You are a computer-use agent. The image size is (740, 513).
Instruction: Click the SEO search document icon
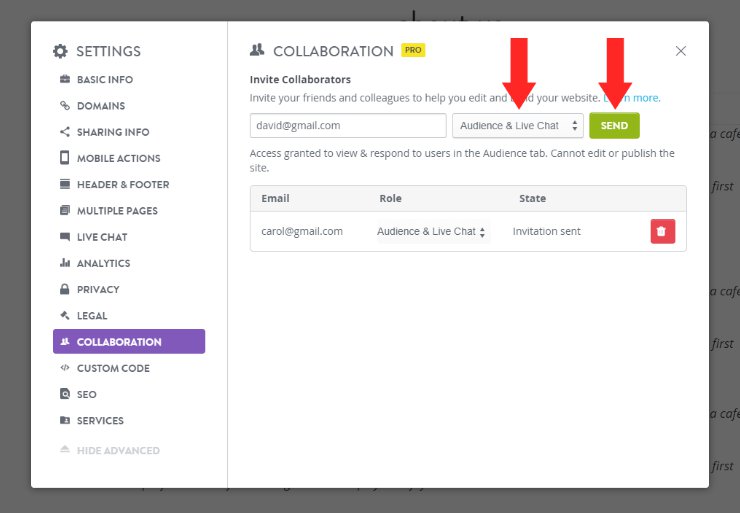pos(65,394)
